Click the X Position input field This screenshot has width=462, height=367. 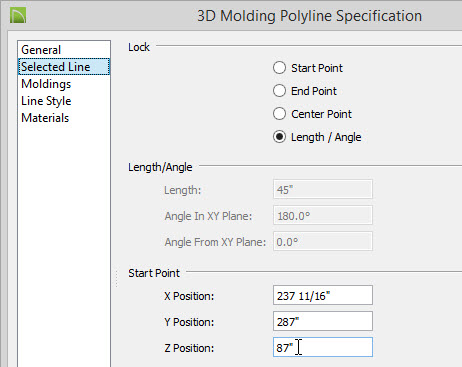(323, 295)
